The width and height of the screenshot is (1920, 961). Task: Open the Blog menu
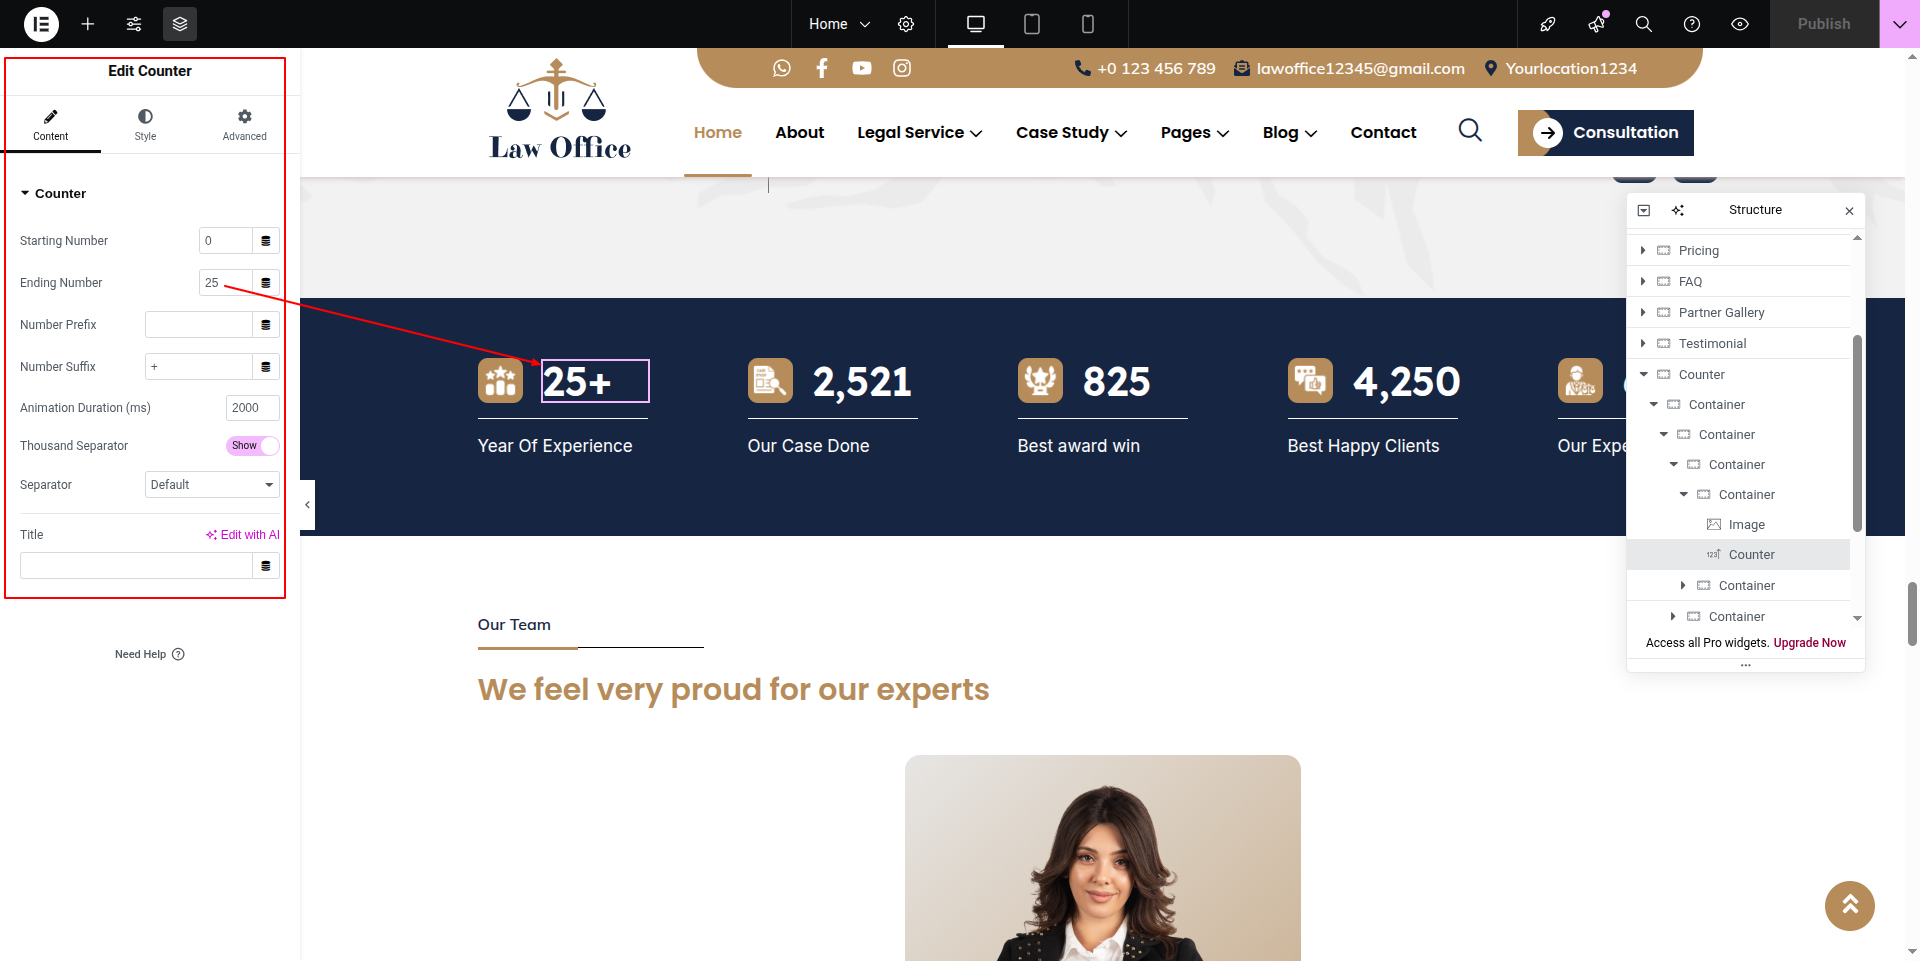click(1290, 132)
